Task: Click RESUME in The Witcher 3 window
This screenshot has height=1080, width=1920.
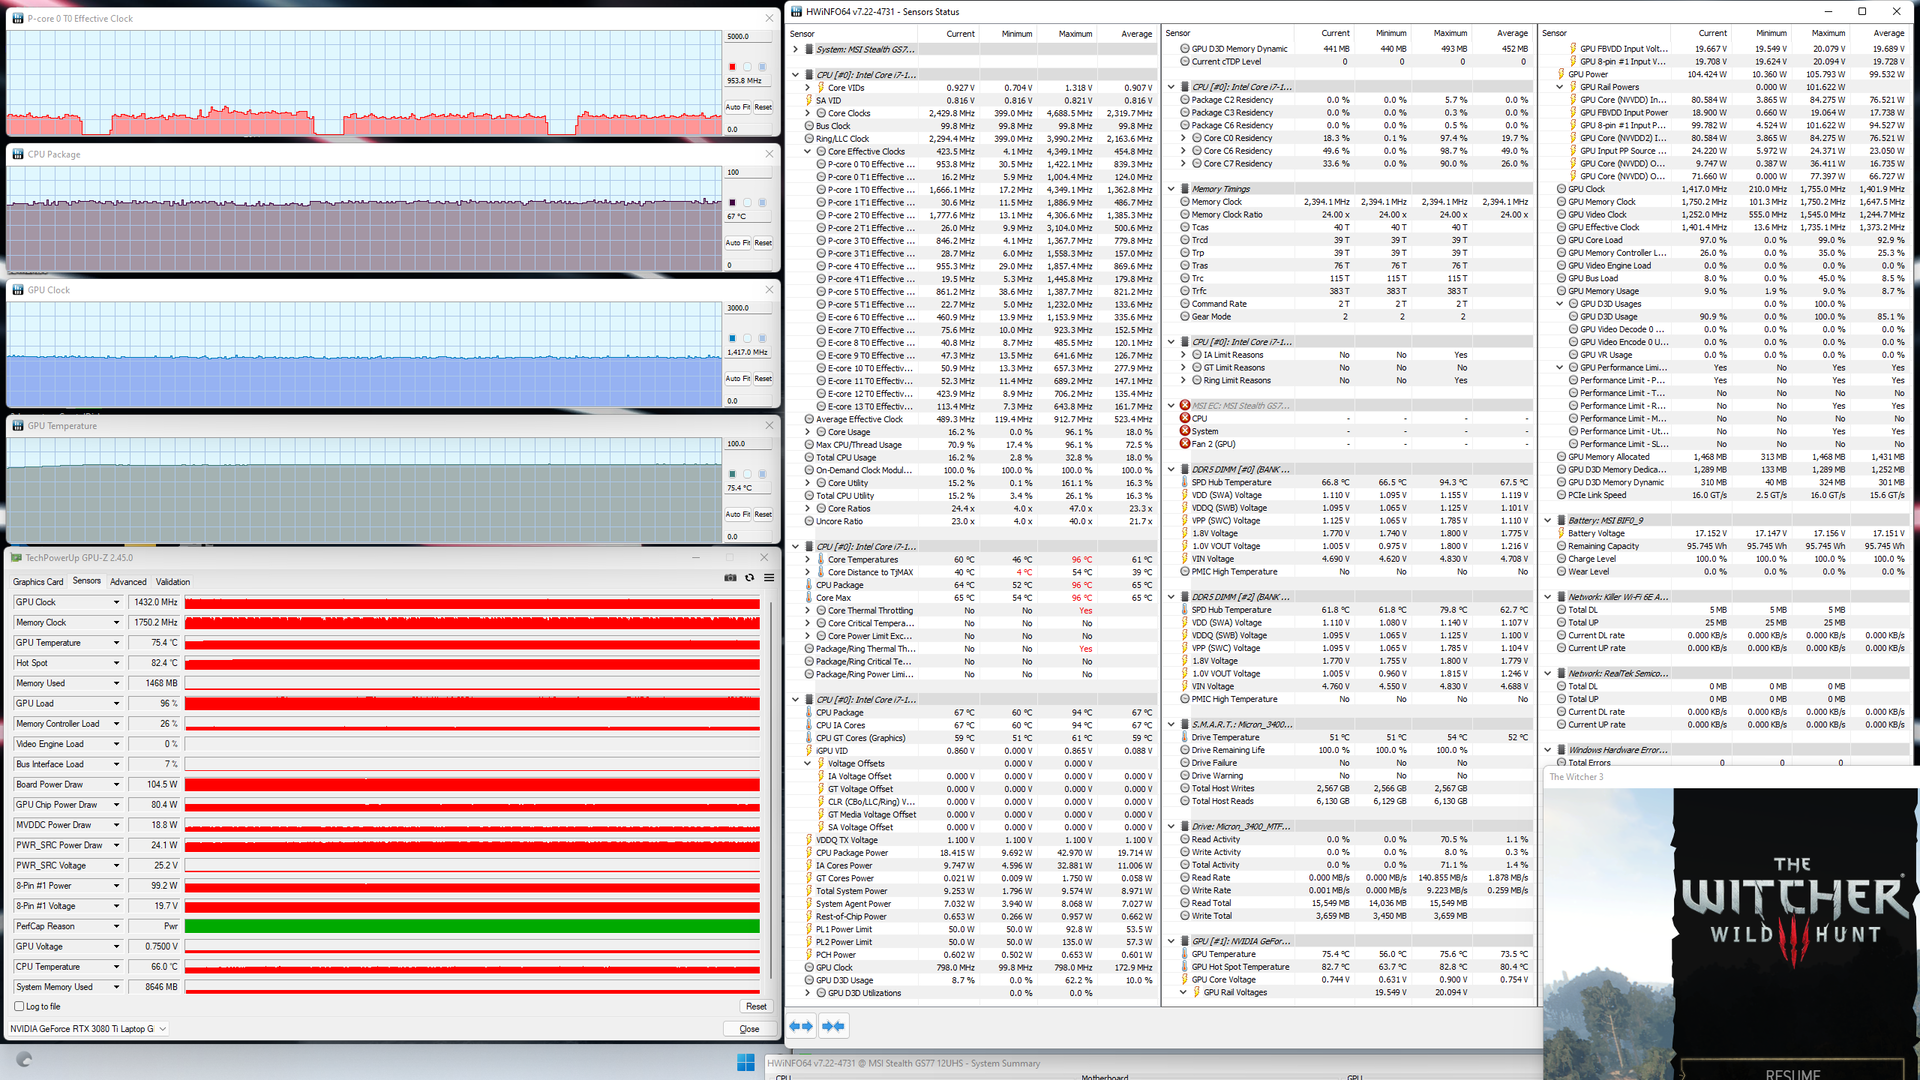Action: (x=1792, y=1073)
